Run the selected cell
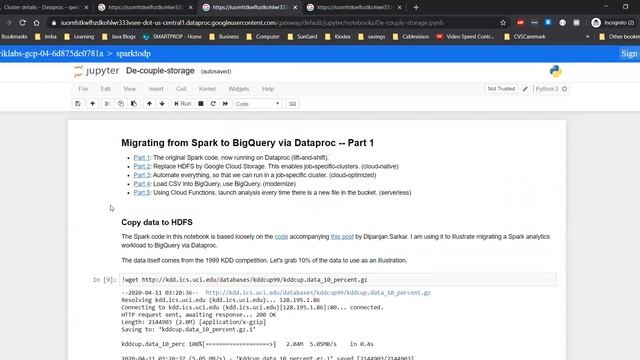Image resolution: width=640 pixels, height=360 pixels. pos(182,104)
